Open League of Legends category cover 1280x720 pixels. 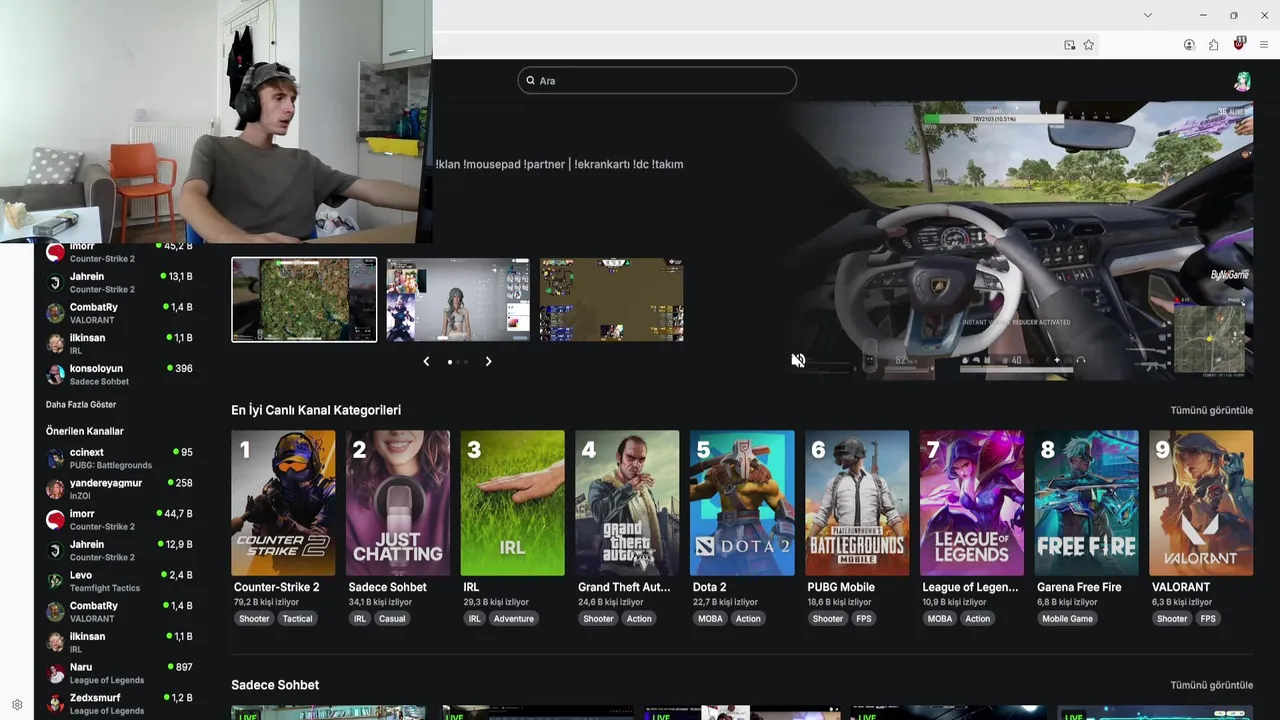pyautogui.click(x=972, y=503)
